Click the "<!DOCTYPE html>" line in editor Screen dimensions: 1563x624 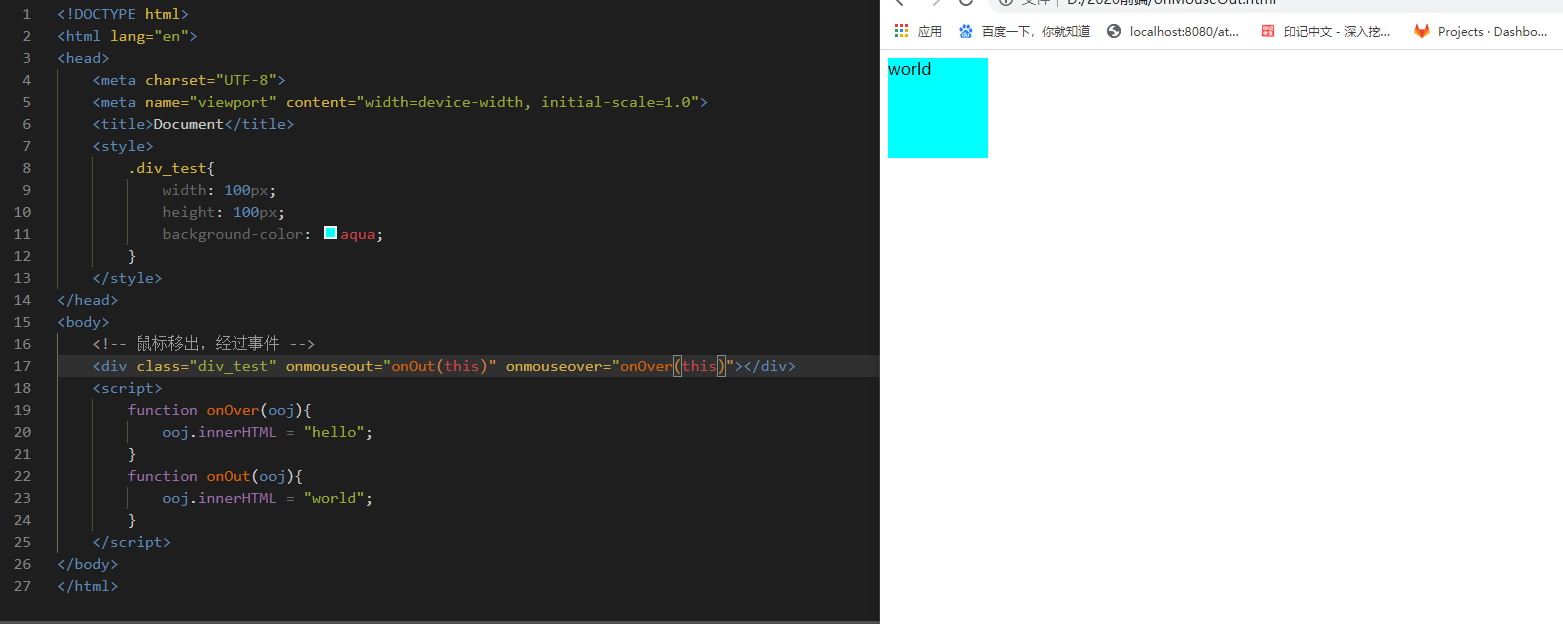(x=123, y=14)
